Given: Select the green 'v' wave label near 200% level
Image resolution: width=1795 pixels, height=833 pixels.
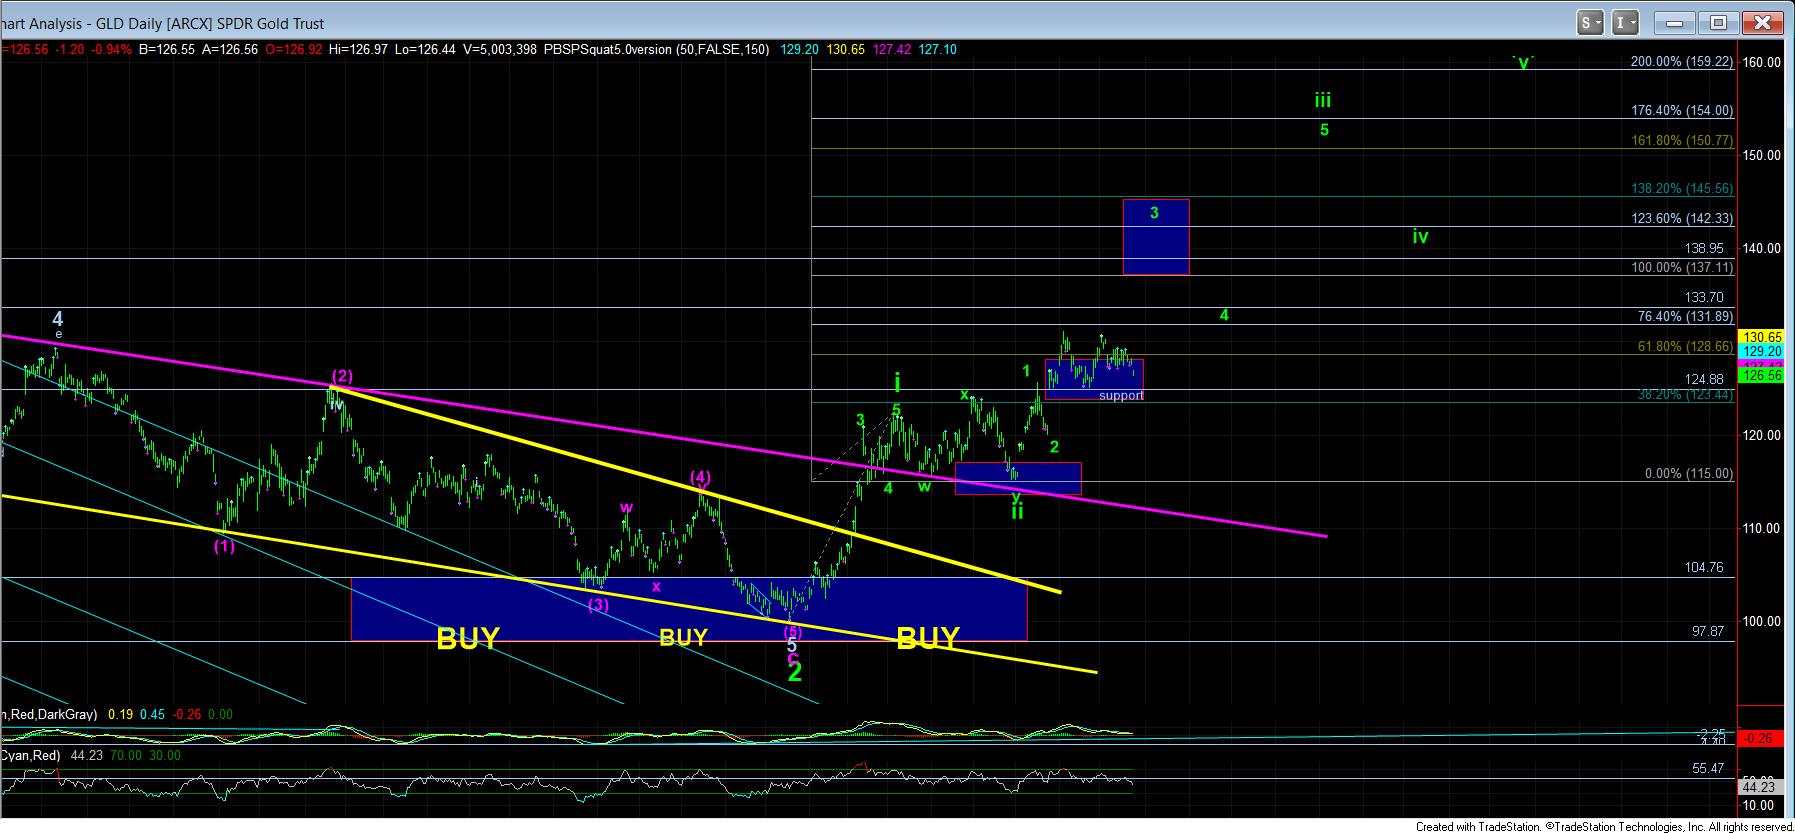Looking at the screenshot, I should tap(1522, 62).
